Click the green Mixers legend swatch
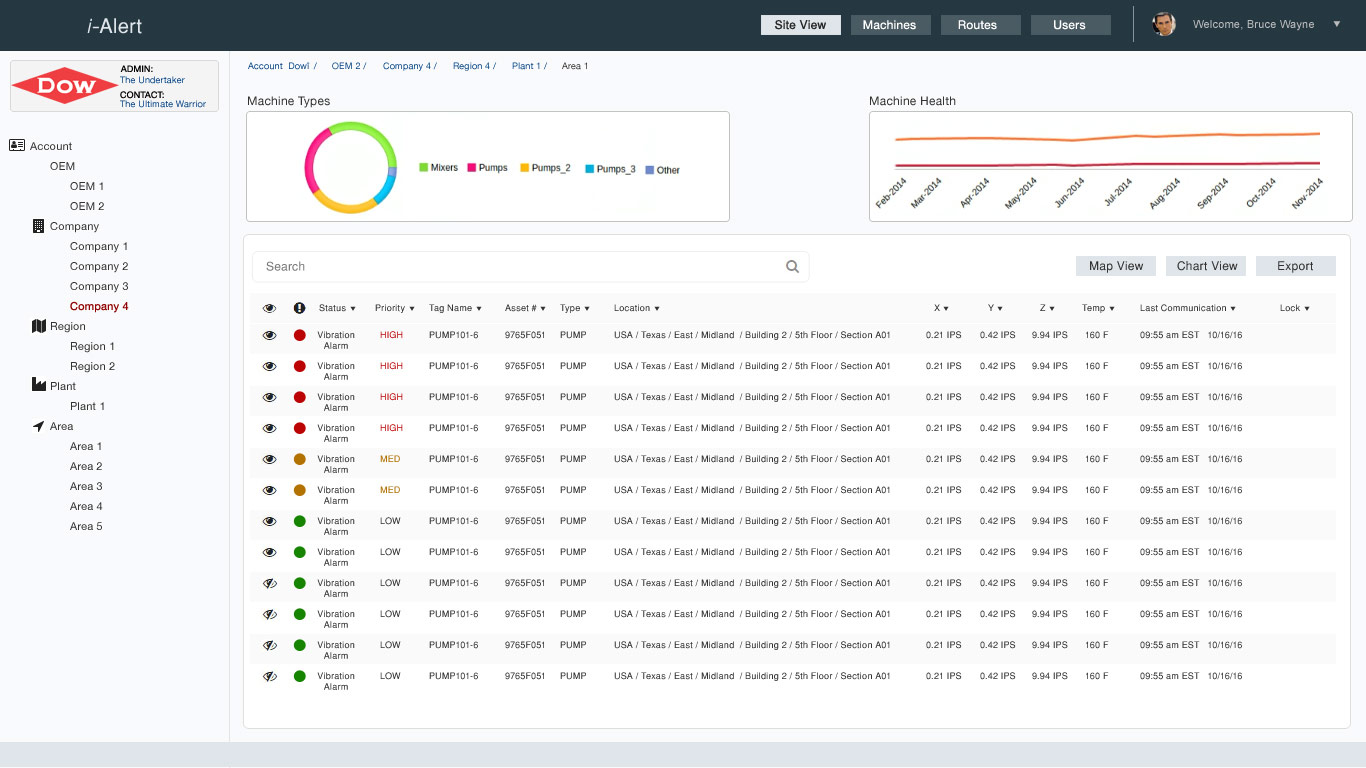The height and width of the screenshot is (768, 1366). click(424, 168)
